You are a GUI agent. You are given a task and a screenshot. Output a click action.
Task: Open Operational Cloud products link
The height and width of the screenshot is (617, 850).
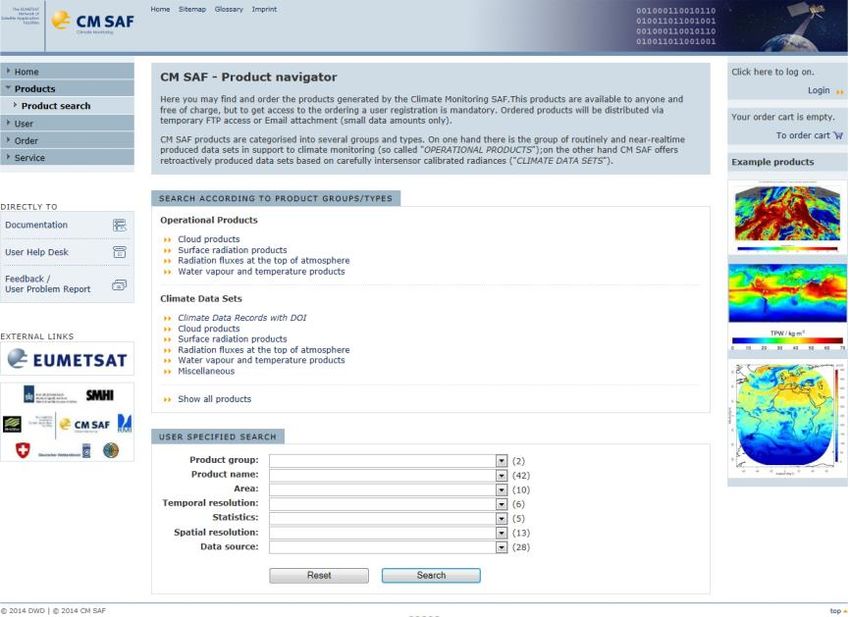209,239
